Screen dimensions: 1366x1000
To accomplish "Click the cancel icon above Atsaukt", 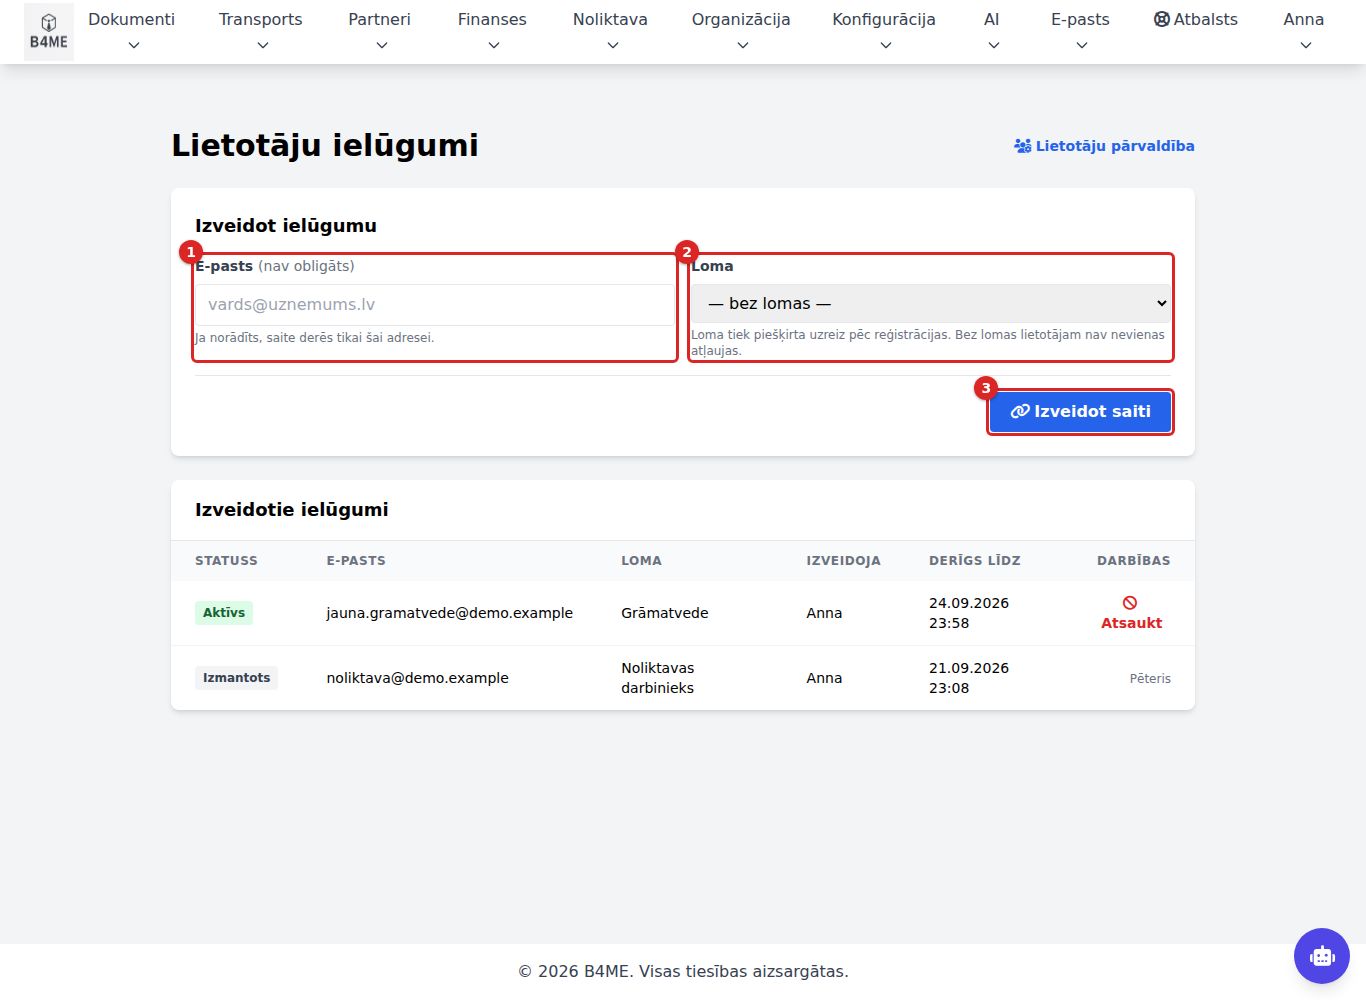I will tap(1130, 603).
